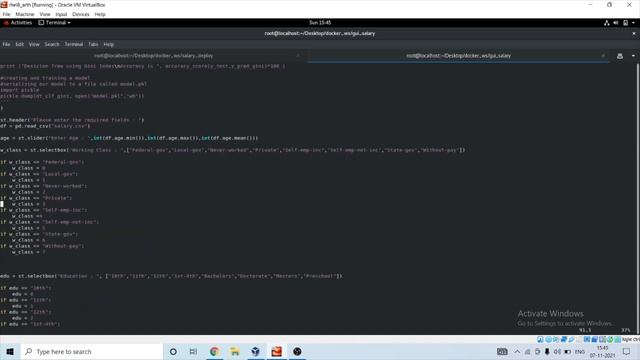The width and height of the screenshot is (640, 360).
Task: Switch to the salary_deploy terminal tab
Action: [x=153, y=56]
